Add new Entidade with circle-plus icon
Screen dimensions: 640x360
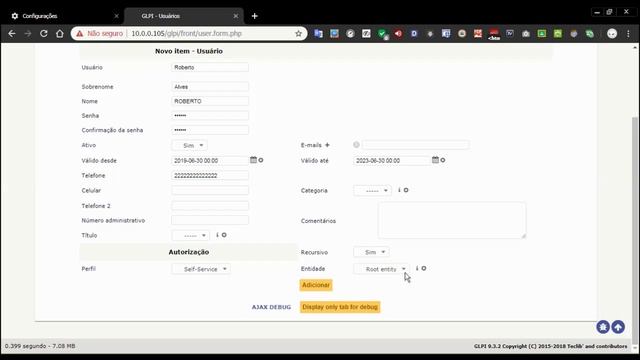click(424, 269)
